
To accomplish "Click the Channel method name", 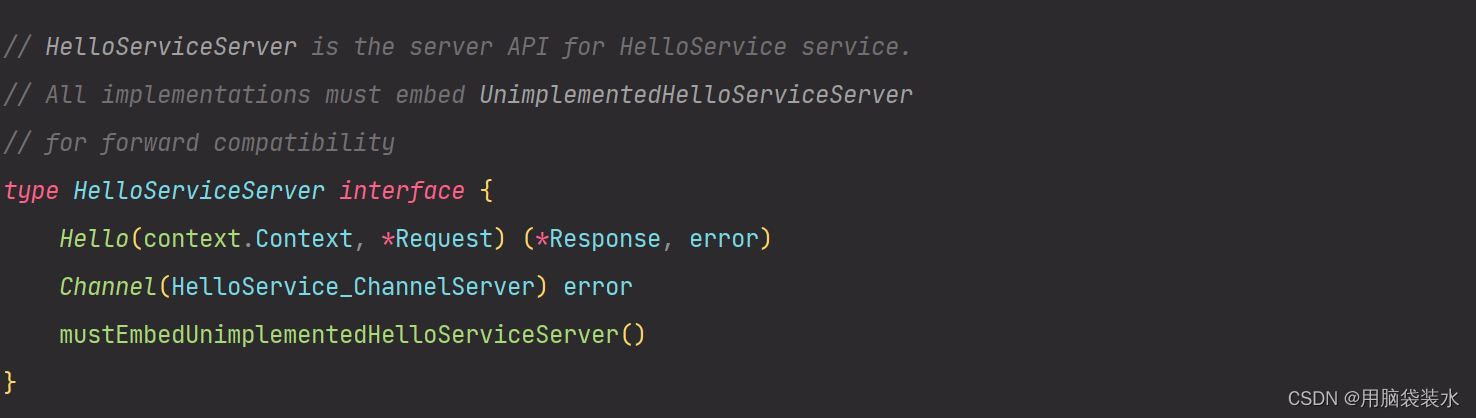I will point(108,287).
